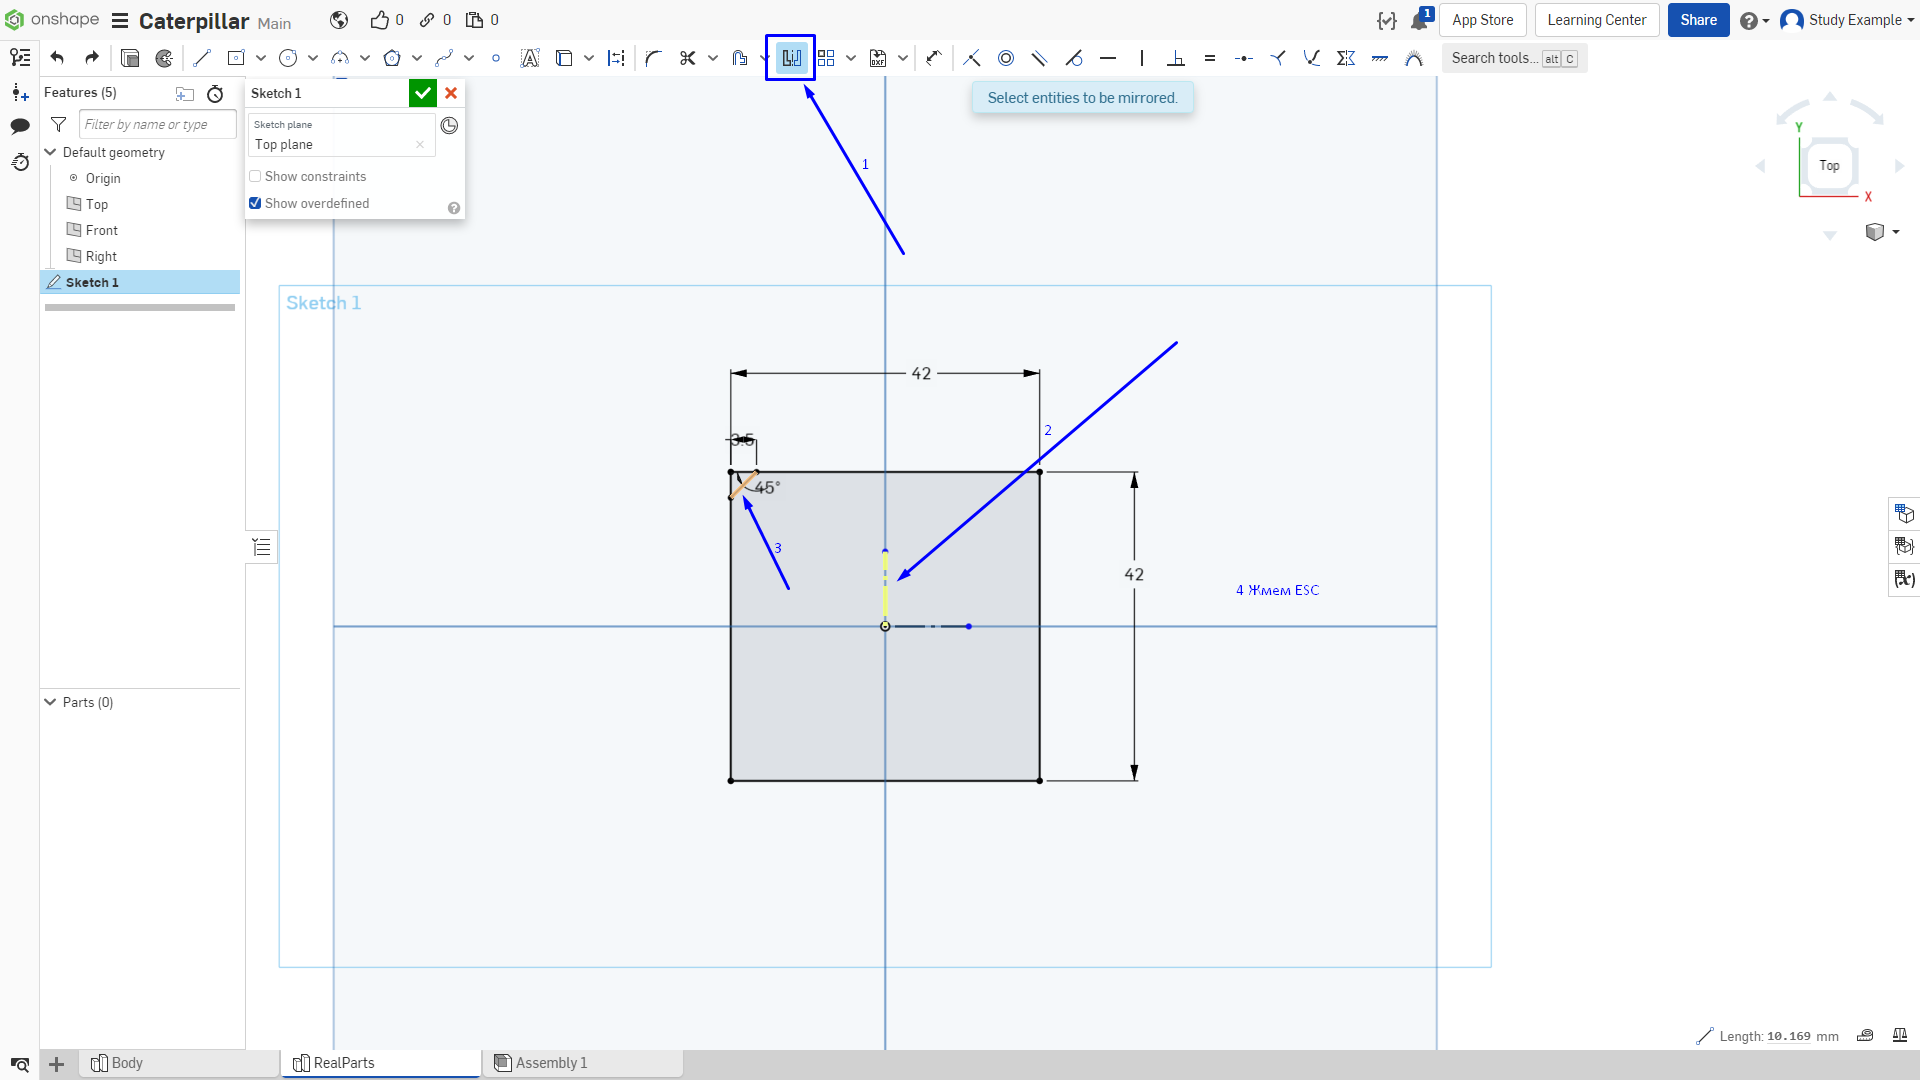This screenshot has width=1920, height=1080.
Task: Open the main hamburger menu
Action: [120, 20]
